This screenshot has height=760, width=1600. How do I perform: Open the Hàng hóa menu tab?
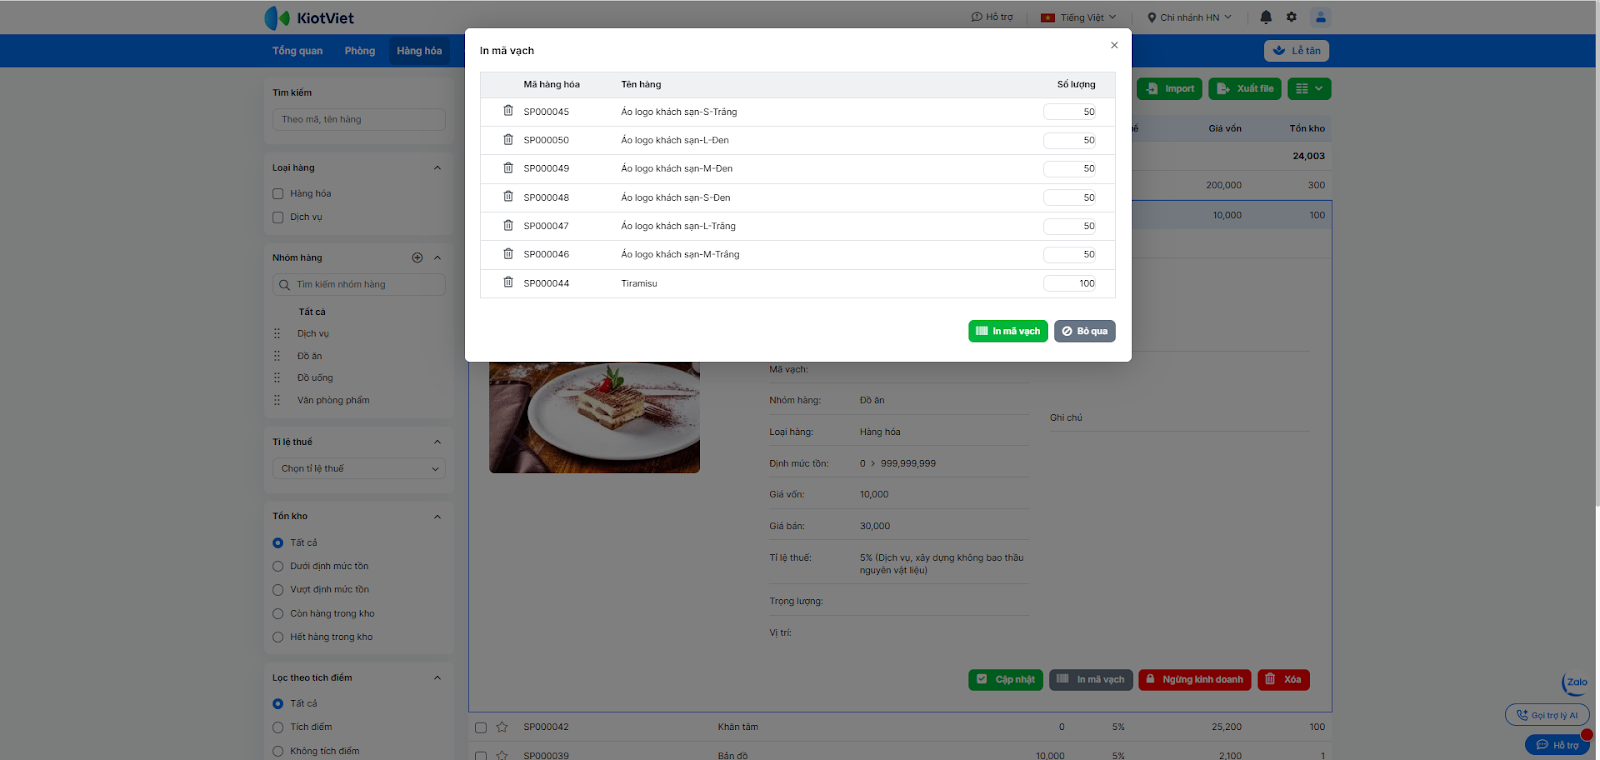point(419,51)
